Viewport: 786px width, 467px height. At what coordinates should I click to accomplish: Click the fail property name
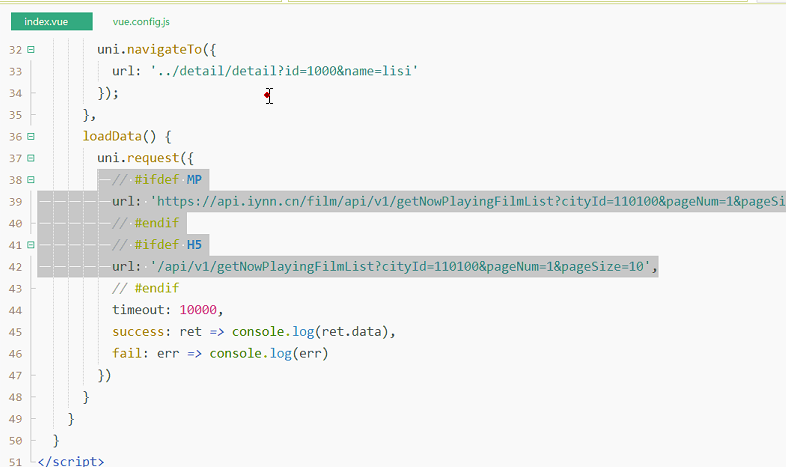pos(127,353)
